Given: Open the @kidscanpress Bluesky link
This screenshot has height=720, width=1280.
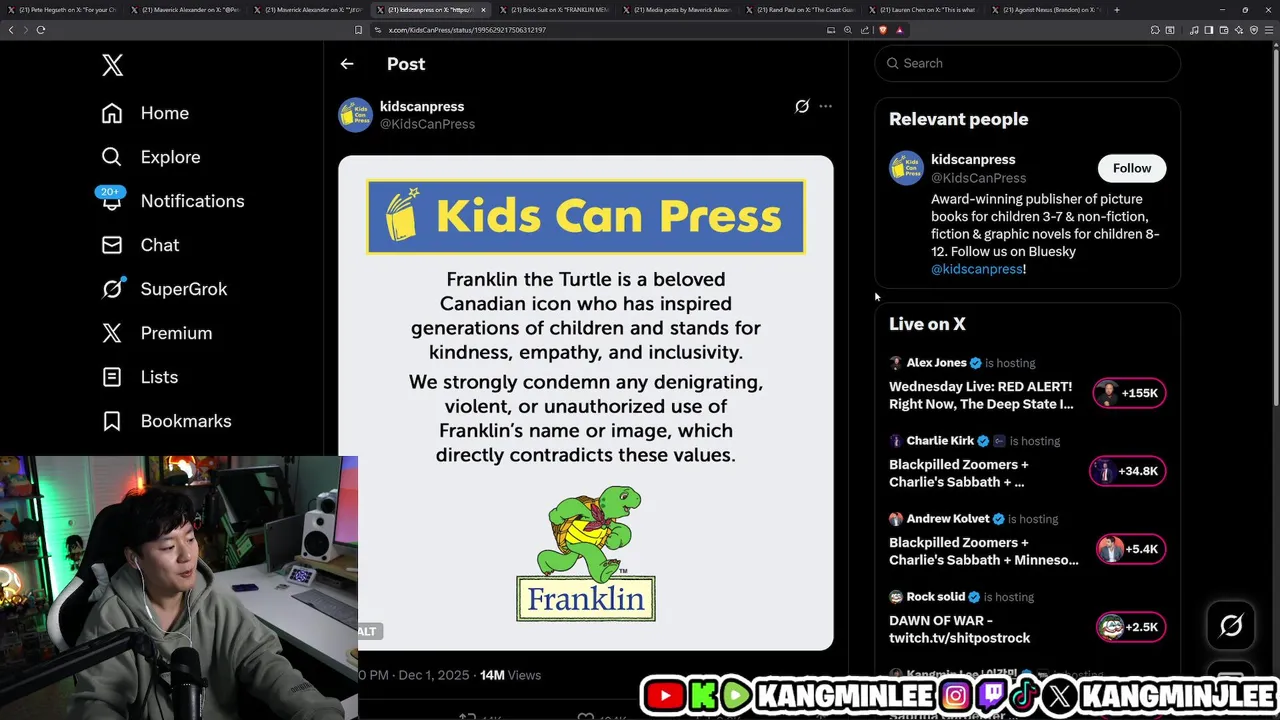Looking at the screenshot, I should 977,269.
